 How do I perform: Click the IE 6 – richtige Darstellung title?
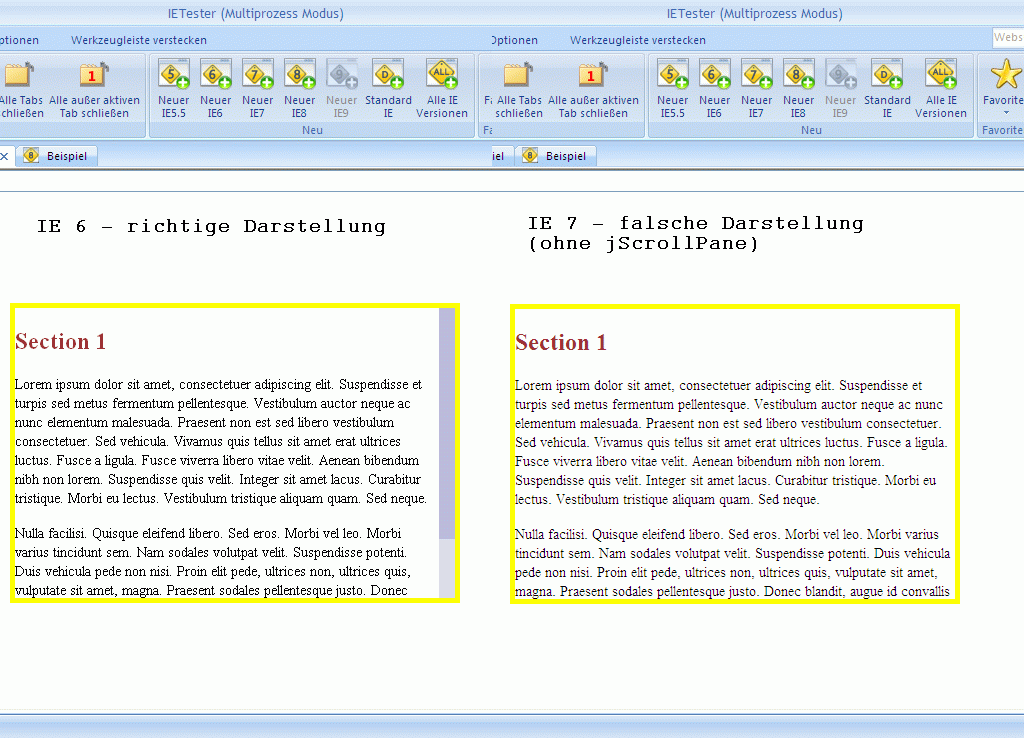(x=211, y=226)
